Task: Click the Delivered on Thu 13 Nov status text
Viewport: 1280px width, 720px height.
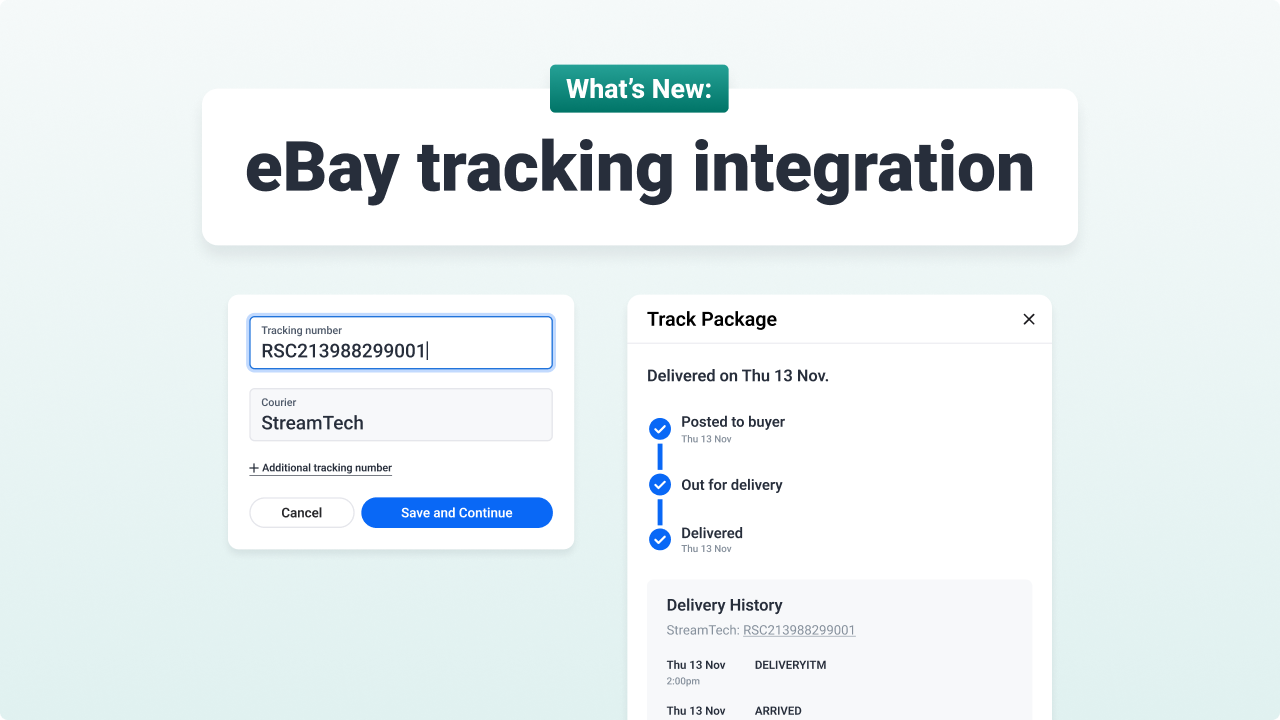Action: coord(738,375)
